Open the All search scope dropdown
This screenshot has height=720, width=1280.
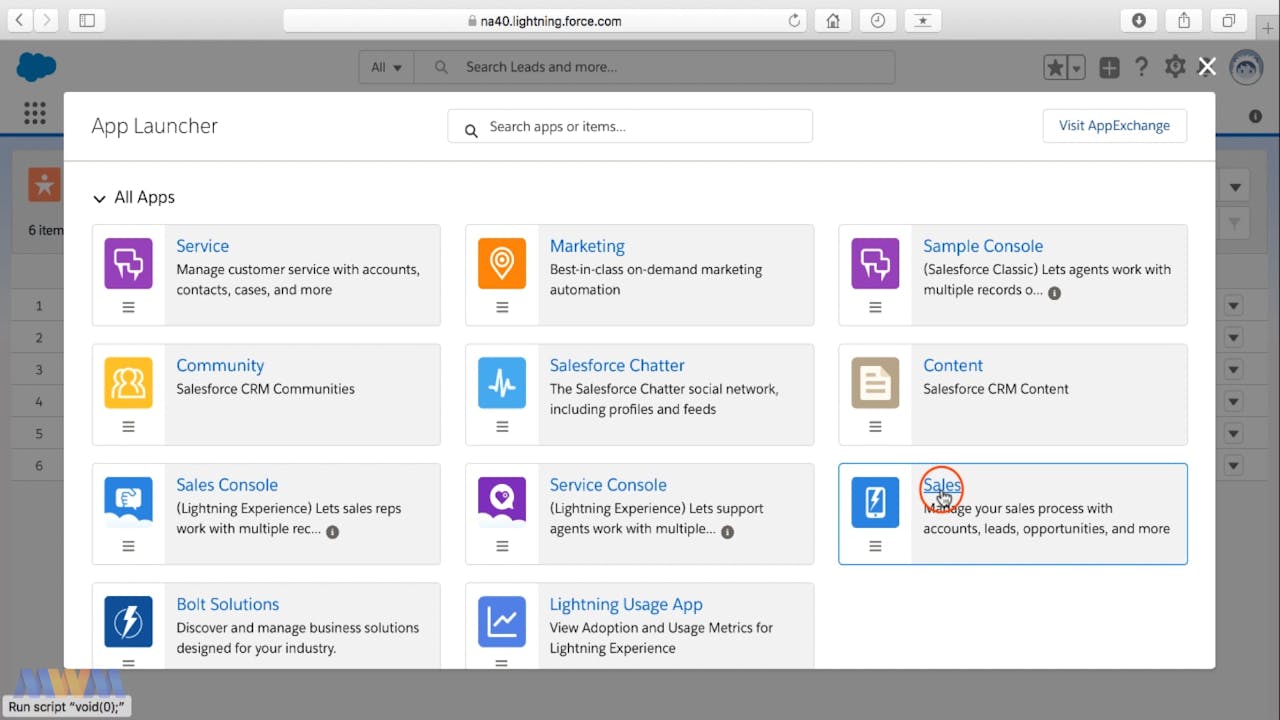click(386, 67)
